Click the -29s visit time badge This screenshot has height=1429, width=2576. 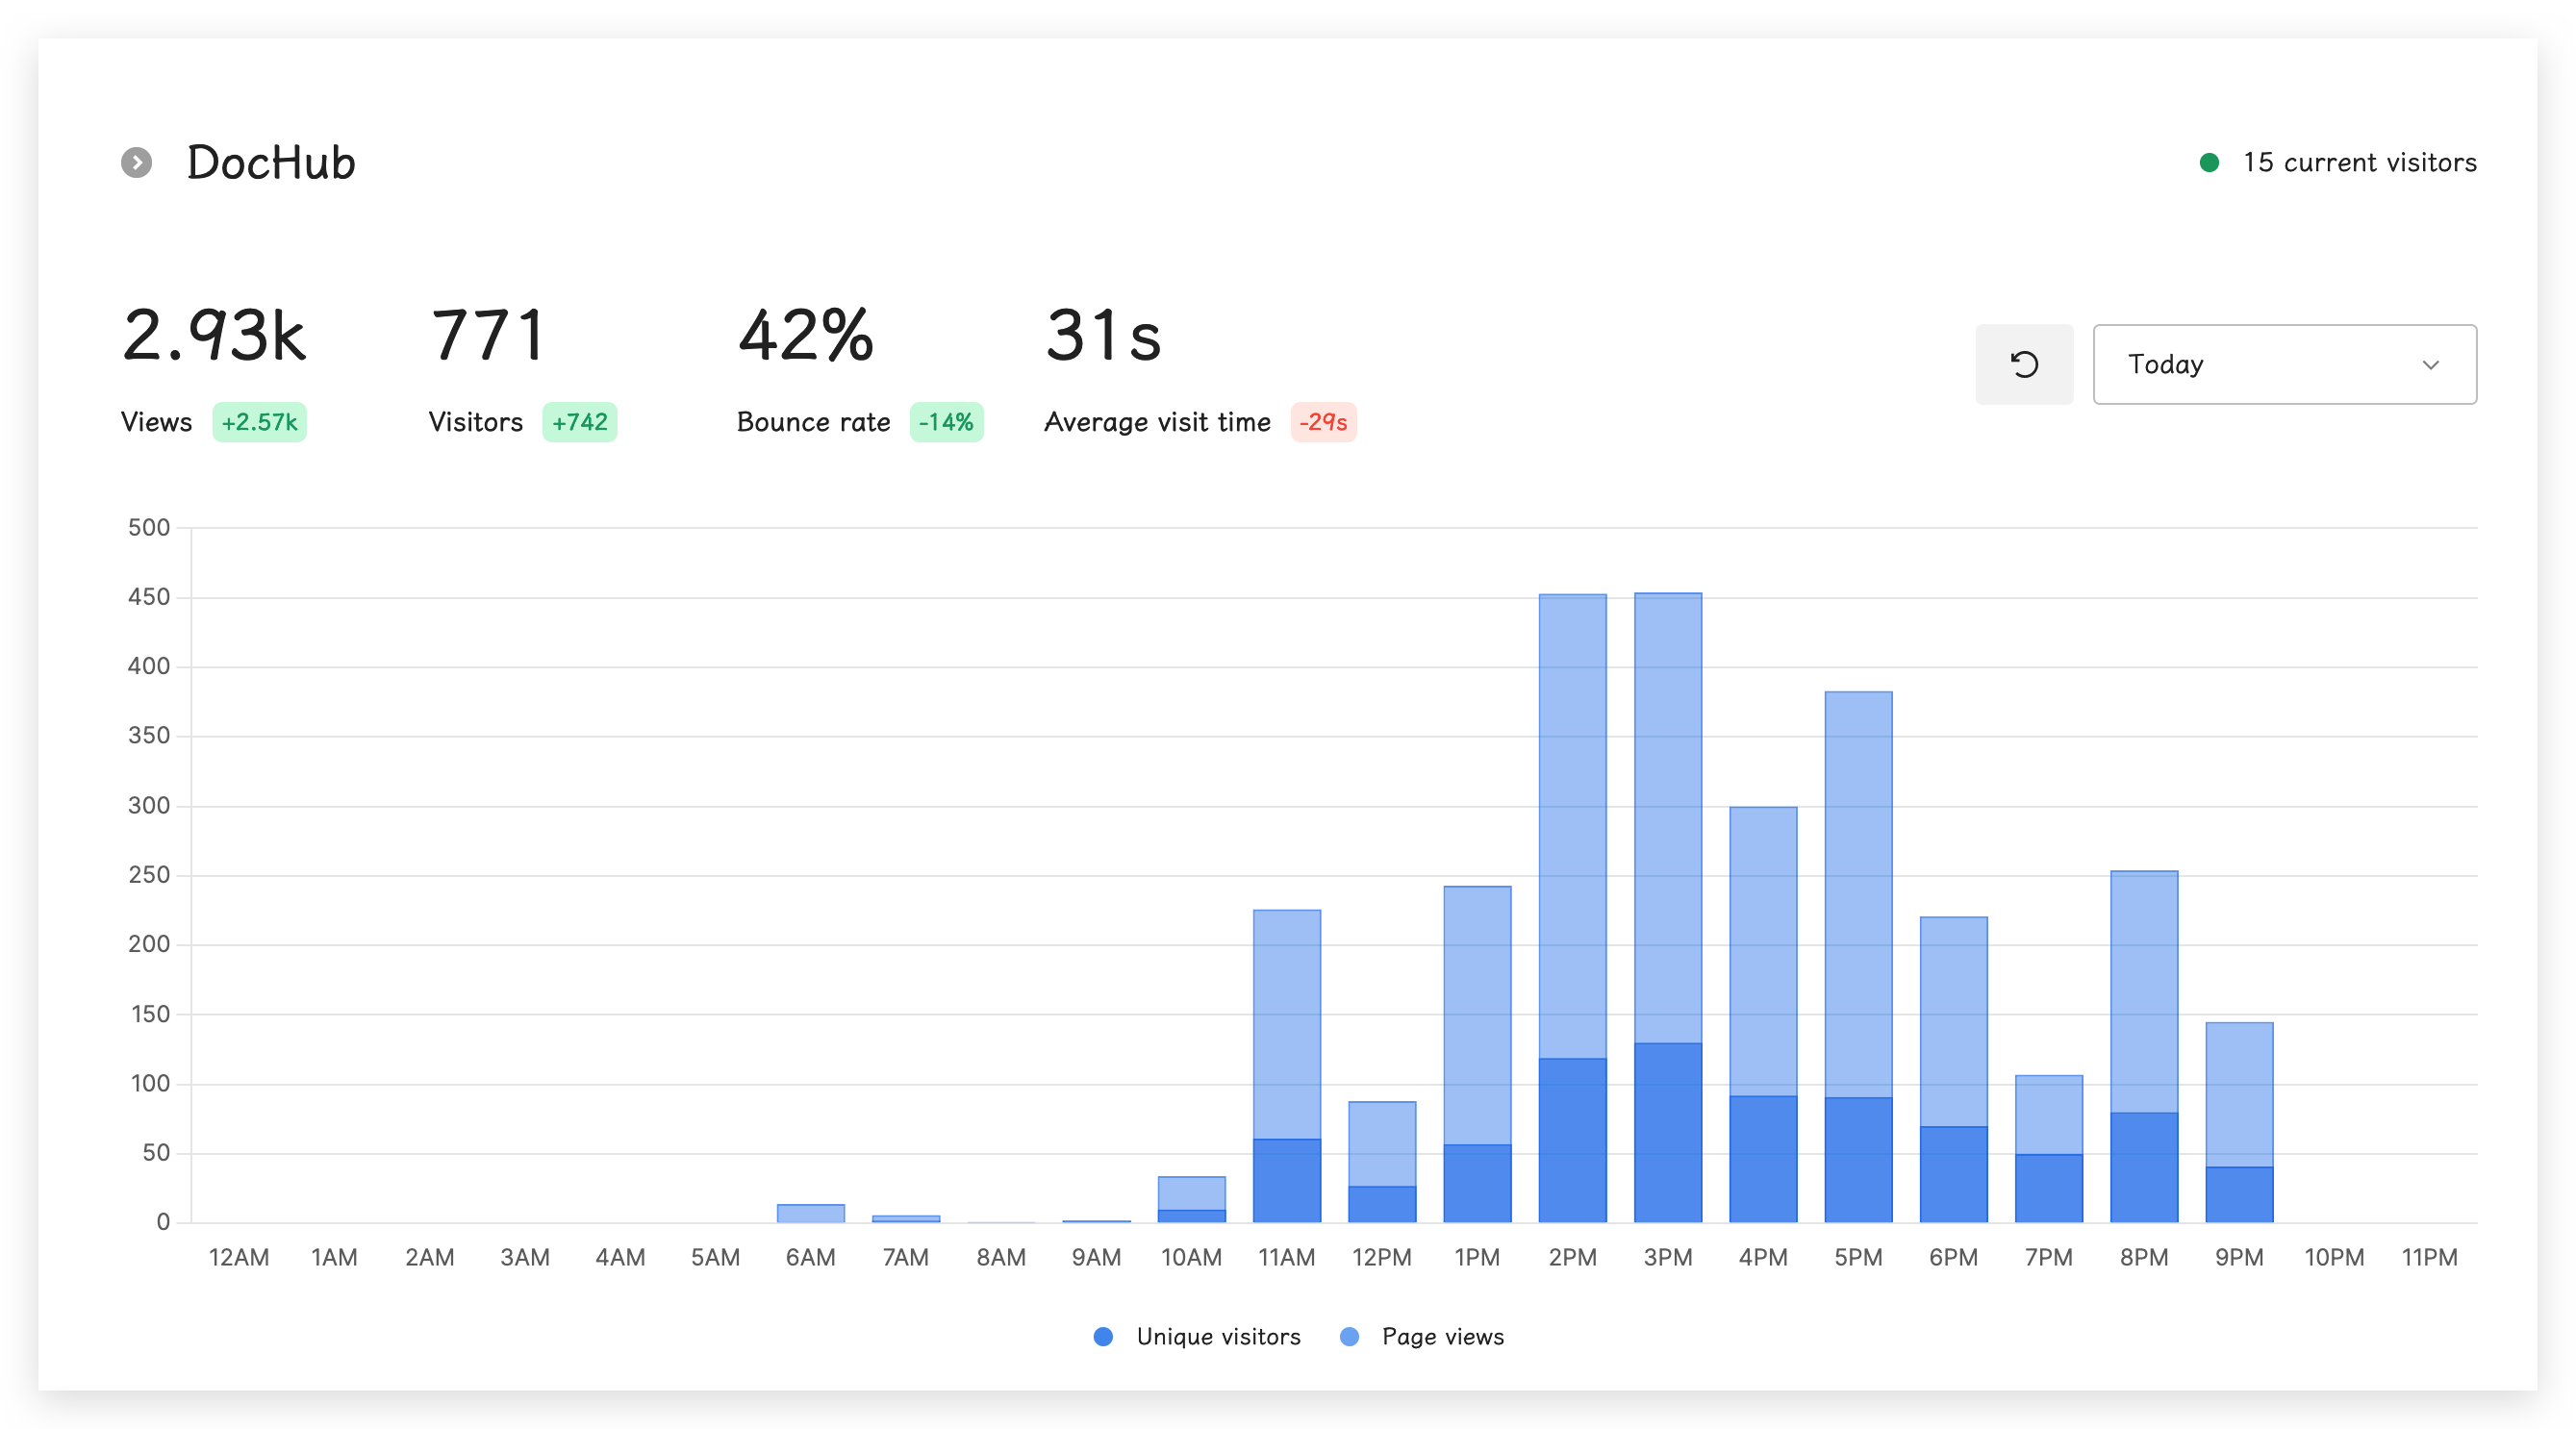pos(1322,422)
